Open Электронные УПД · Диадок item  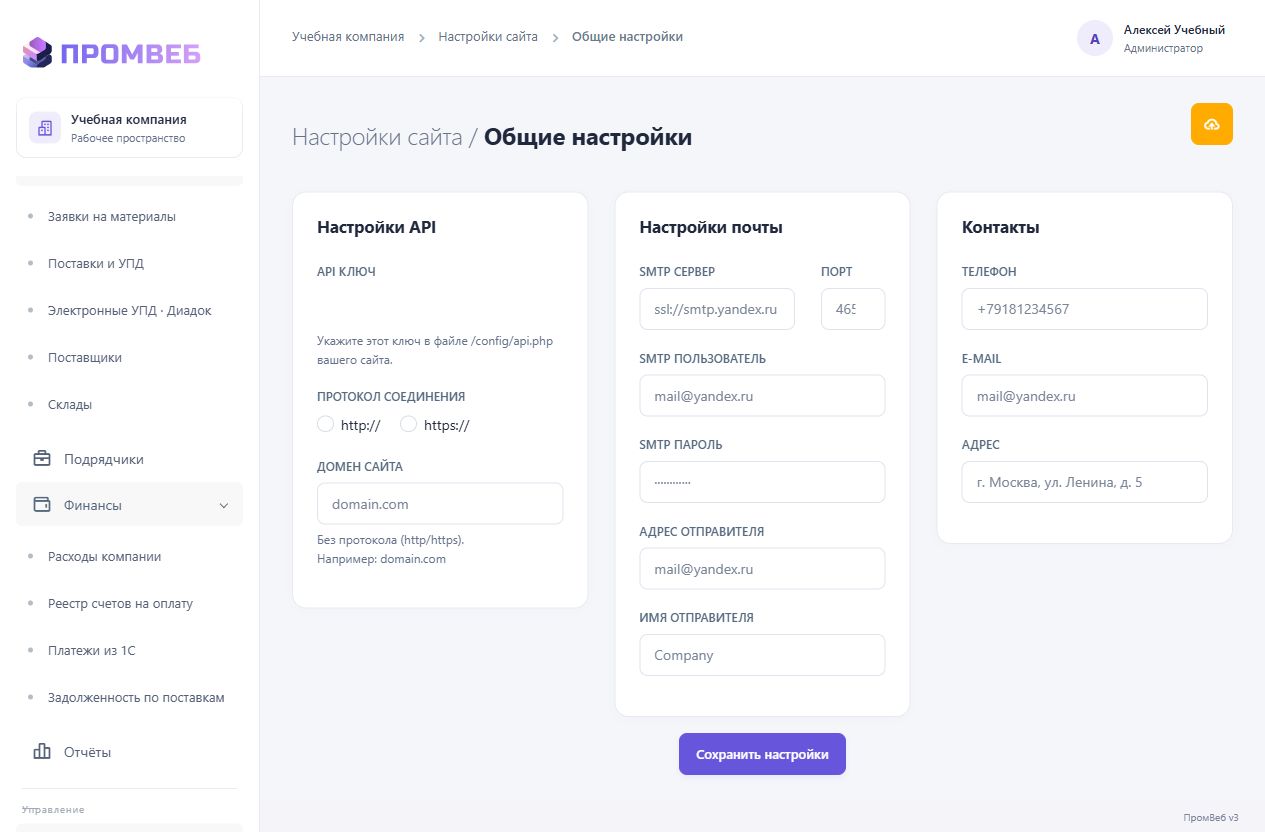tap(130, 310)
